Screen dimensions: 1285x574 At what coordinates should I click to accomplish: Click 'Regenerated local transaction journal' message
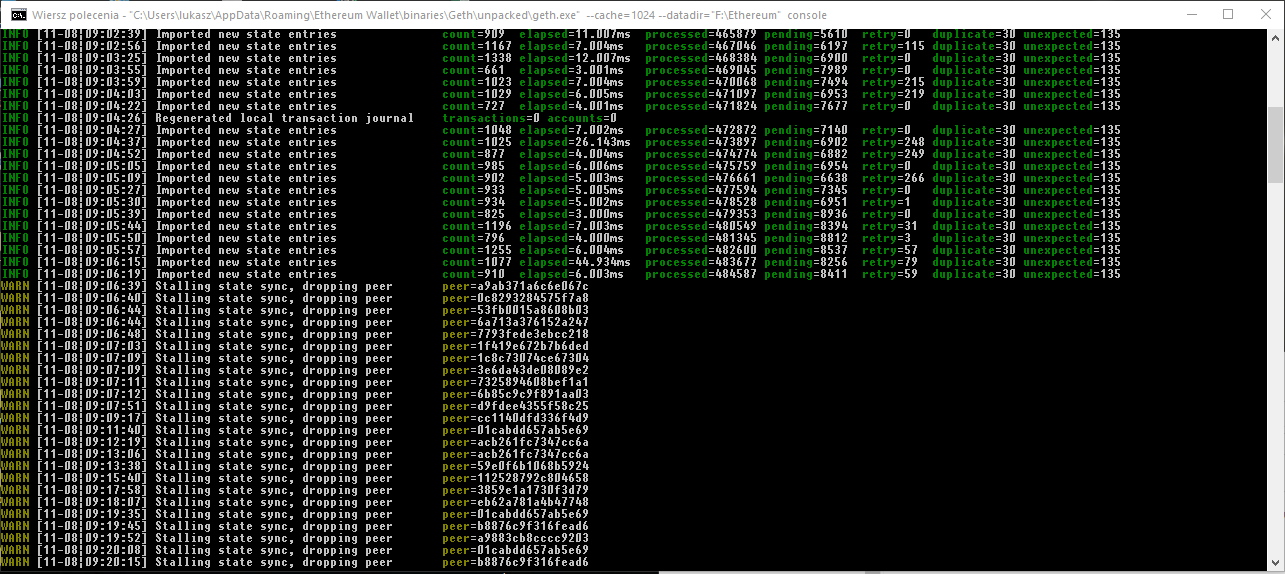pyautogui.click(x=284, y=118)
